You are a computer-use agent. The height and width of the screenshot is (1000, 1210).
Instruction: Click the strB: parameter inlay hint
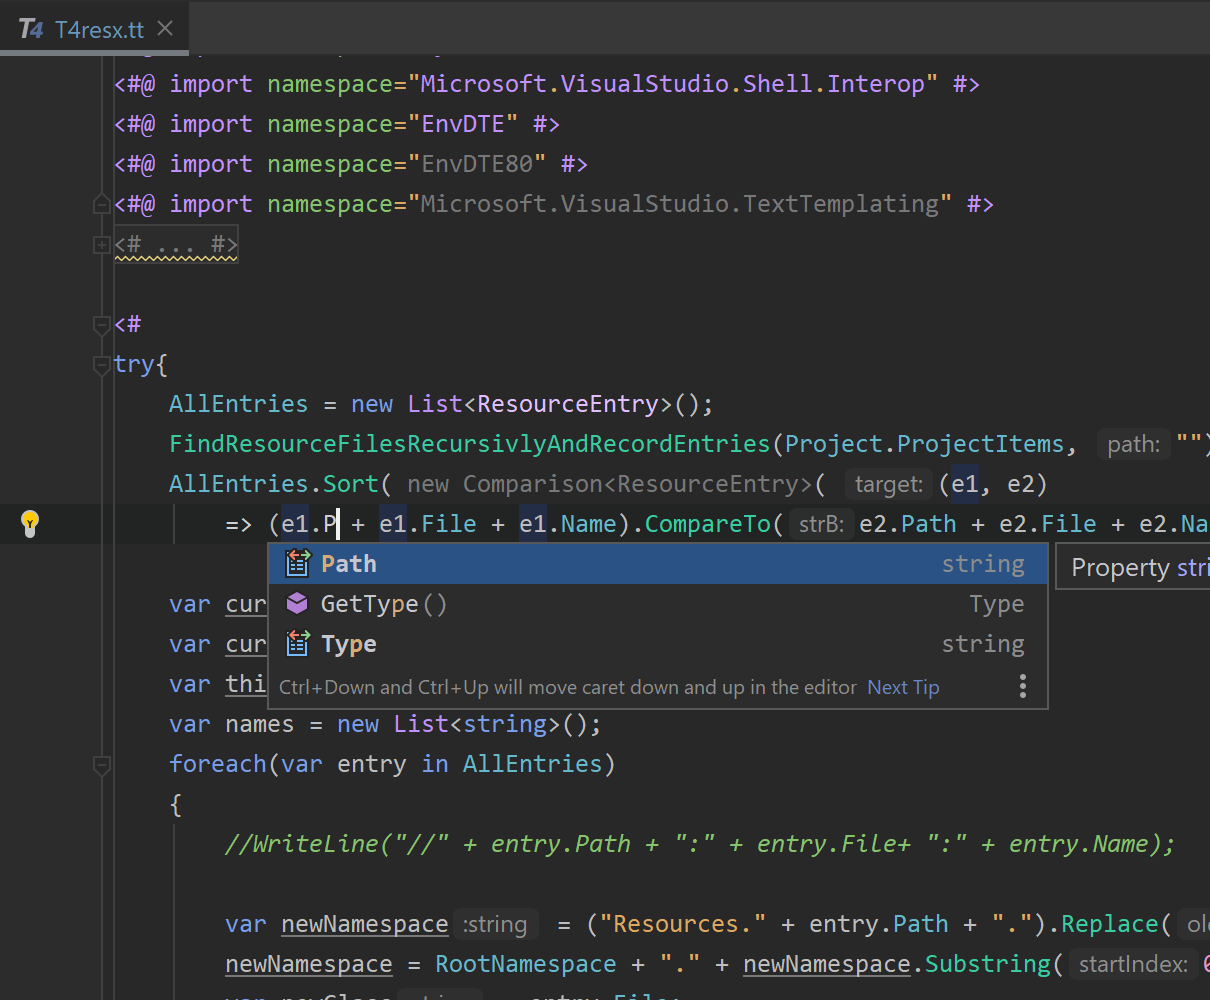(820, 524)
